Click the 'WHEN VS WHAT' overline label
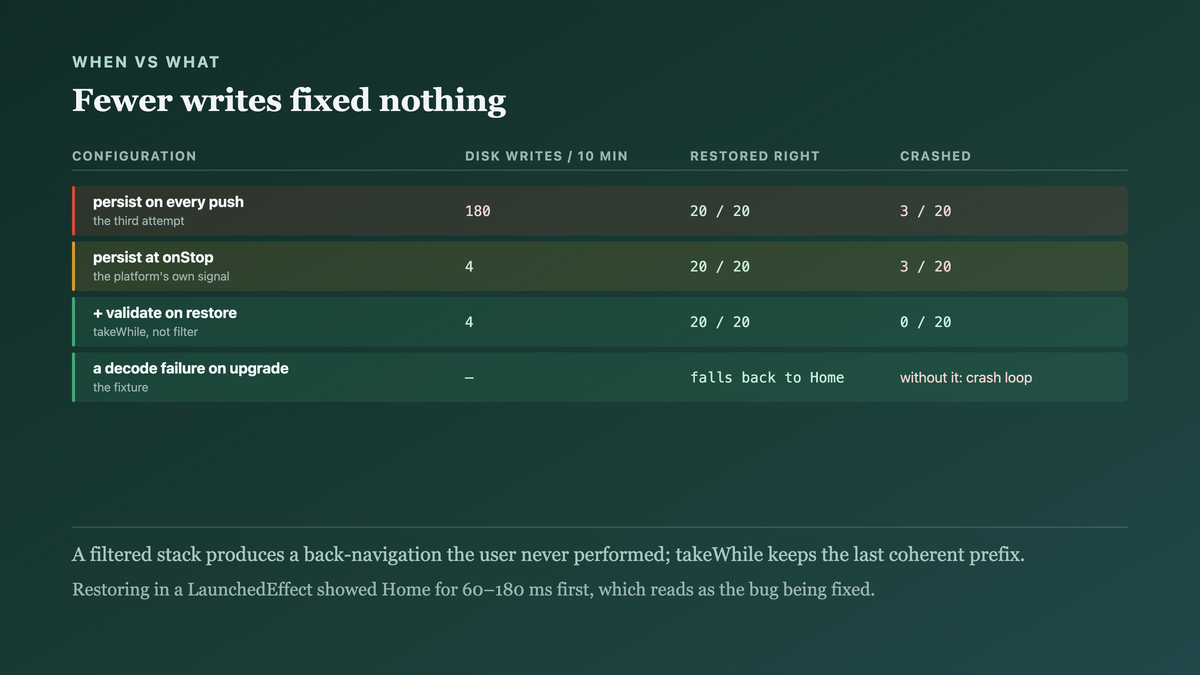Screen dimensions: 1200x675 146,62
